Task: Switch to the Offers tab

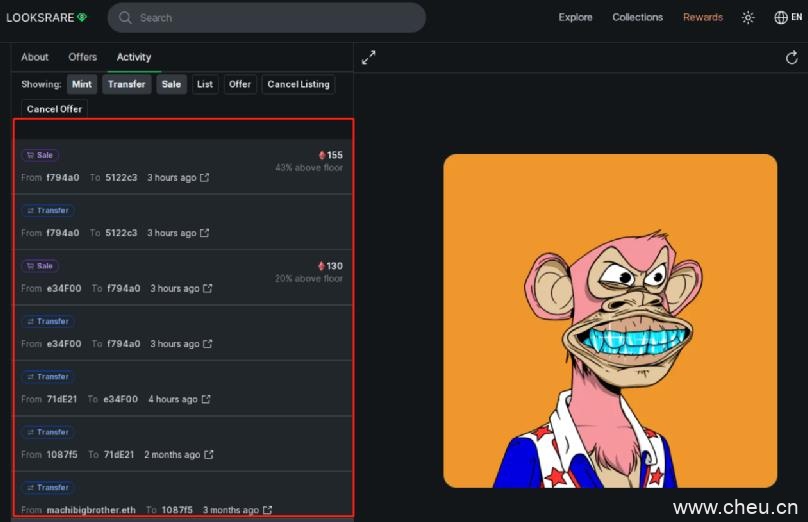Action: (83, 57)
